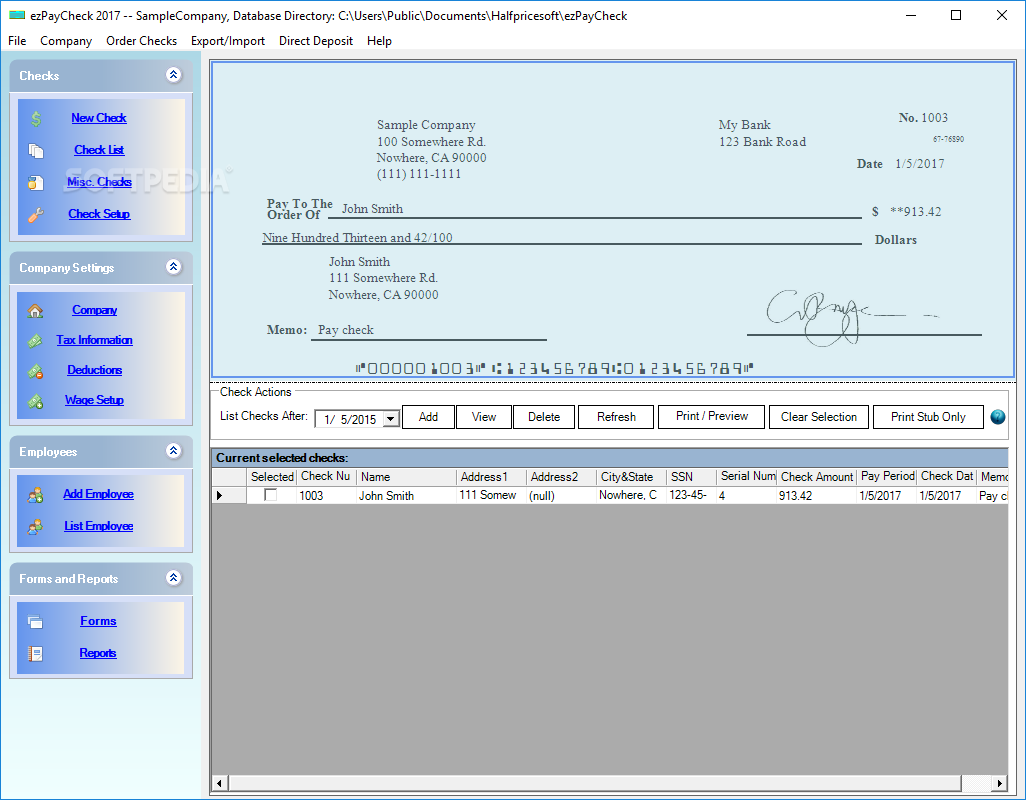Image resolution: width=1026 pixels, height=800 pixels.
Task: Click the documents icon beside Check List
Action: (x=36, y=150)
